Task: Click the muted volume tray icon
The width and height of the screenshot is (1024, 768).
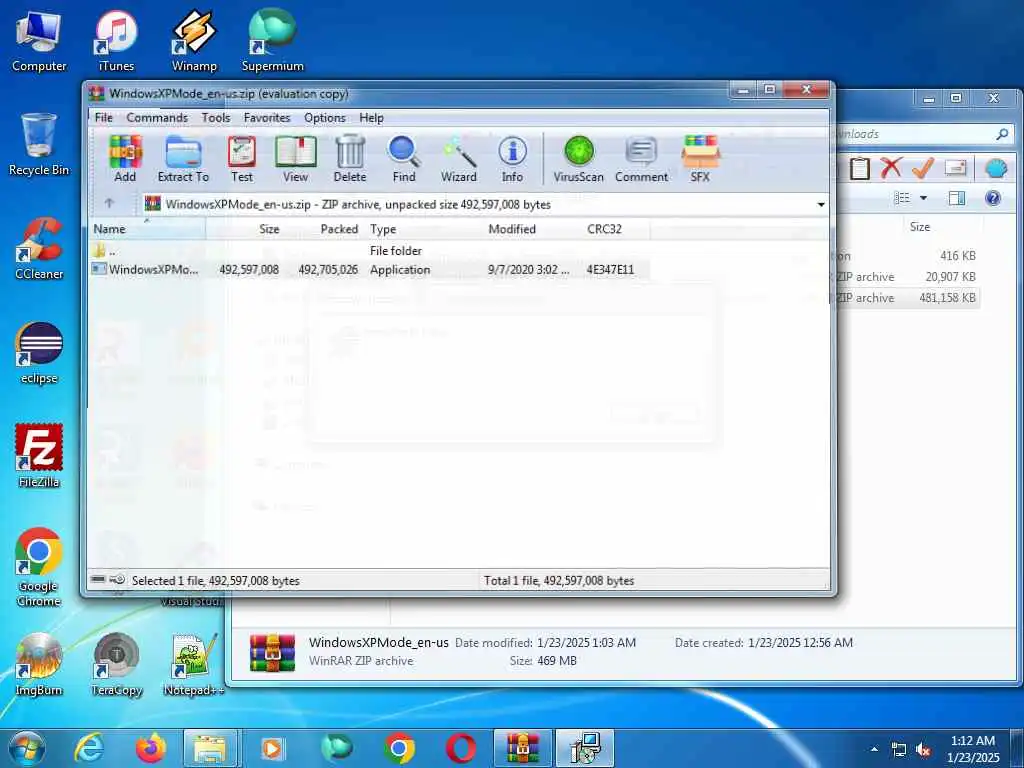Action: pos(923,750)
